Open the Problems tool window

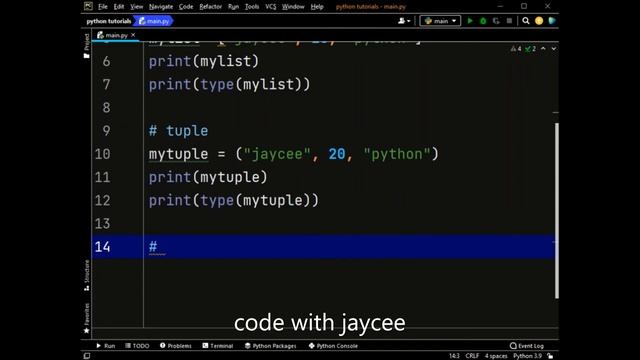[176, 346]
